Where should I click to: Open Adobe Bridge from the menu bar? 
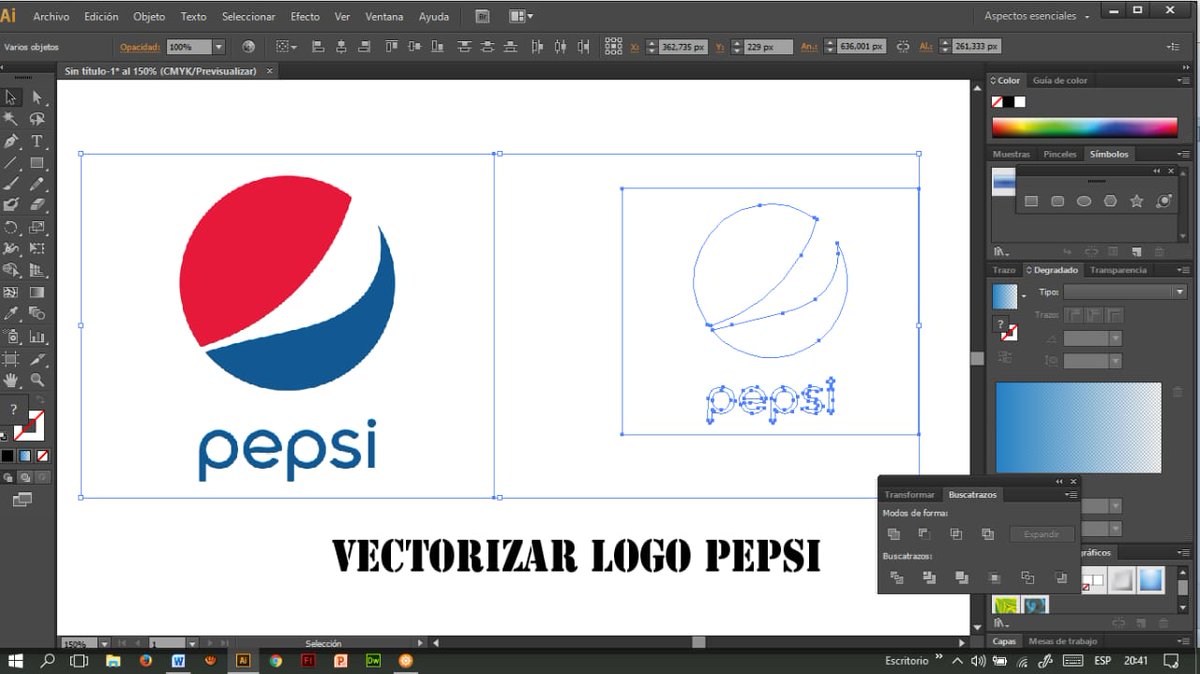click(482, 16)
